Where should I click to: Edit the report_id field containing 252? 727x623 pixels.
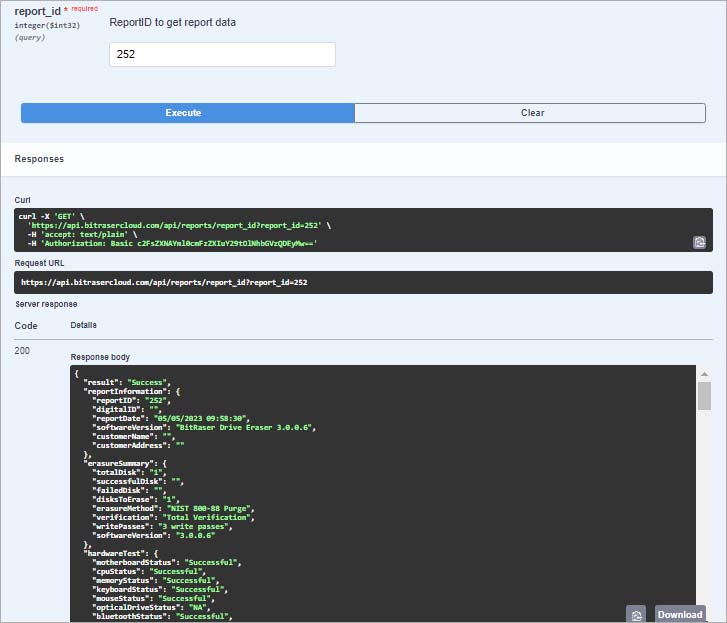[222, 54]
